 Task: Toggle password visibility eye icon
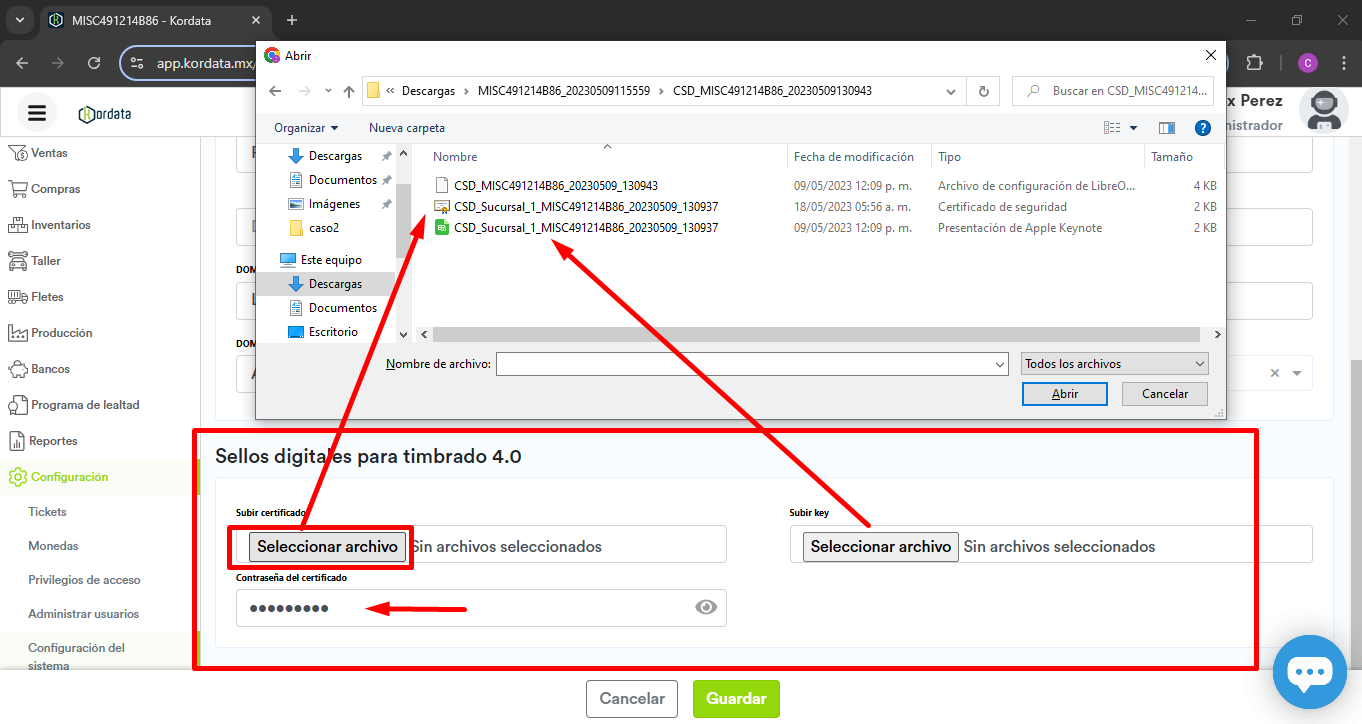click(706, 607)
